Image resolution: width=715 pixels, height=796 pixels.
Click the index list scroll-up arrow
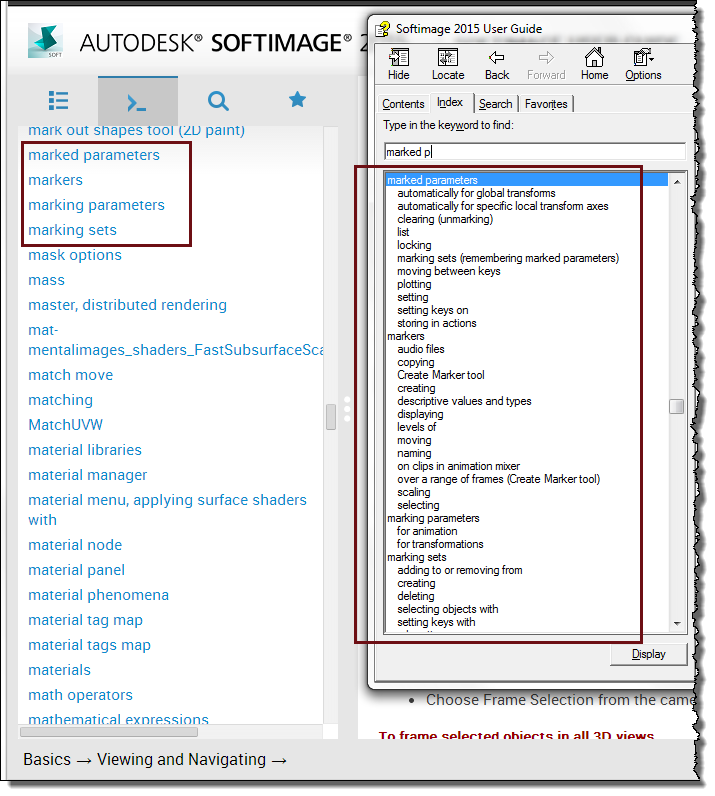[x=677, y=181]
